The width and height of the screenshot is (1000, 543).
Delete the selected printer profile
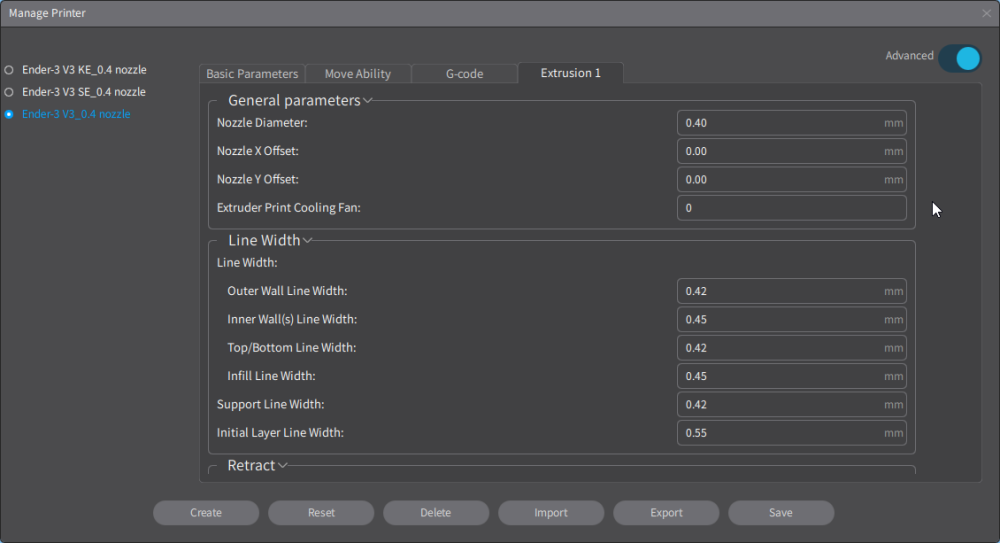[x=436, y=513]
